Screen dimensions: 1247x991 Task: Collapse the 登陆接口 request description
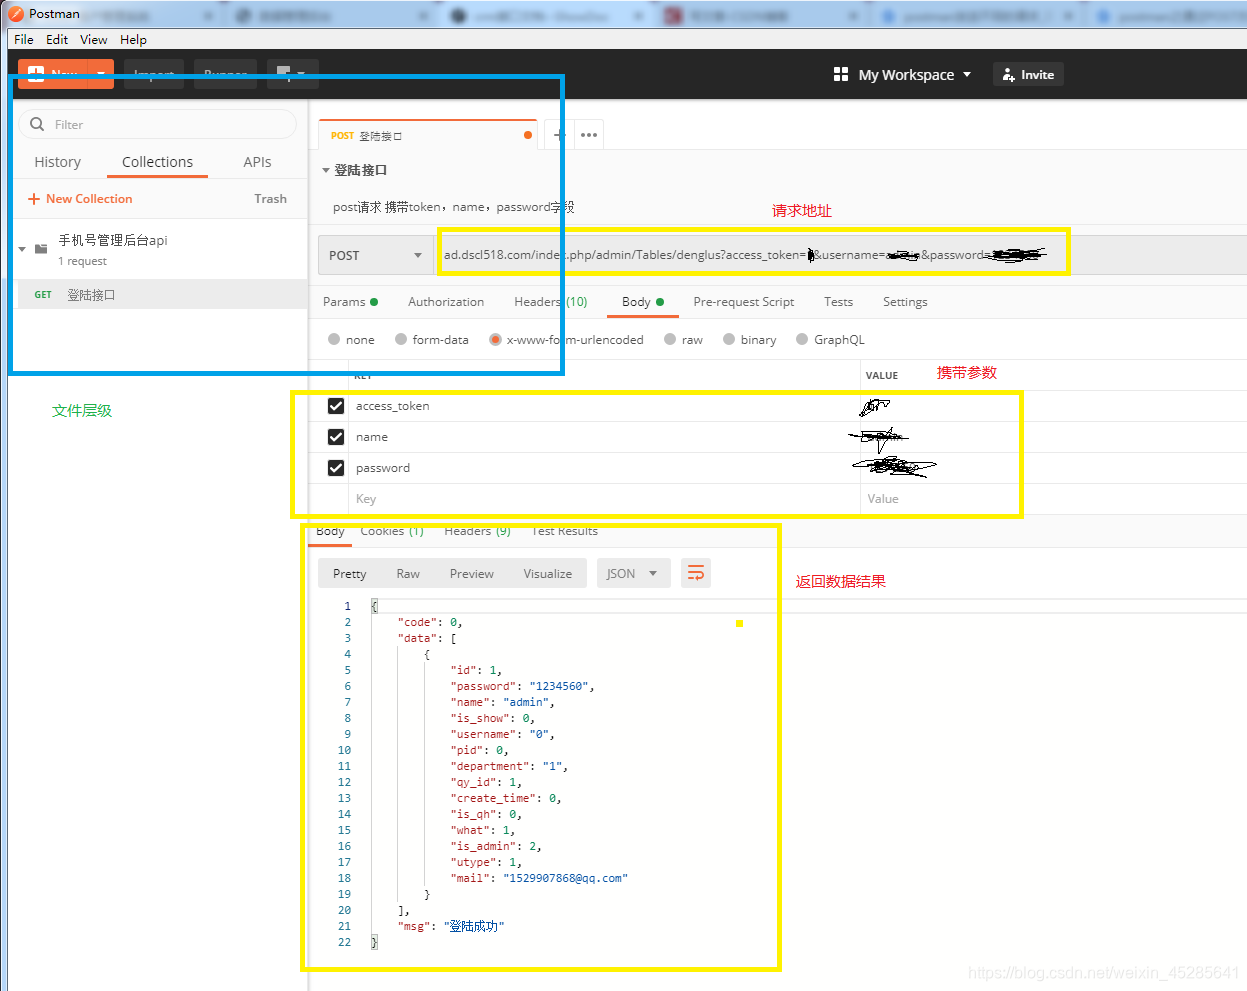coord(326,170)
